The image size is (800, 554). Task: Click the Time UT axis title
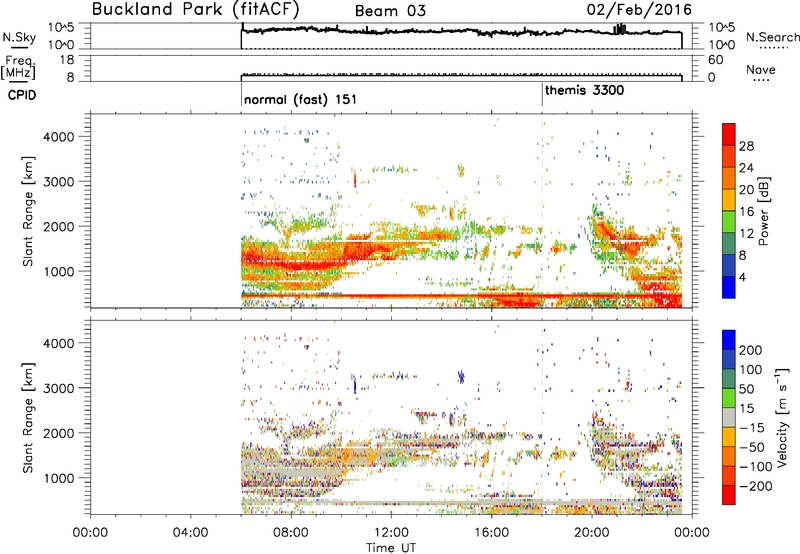391,548
